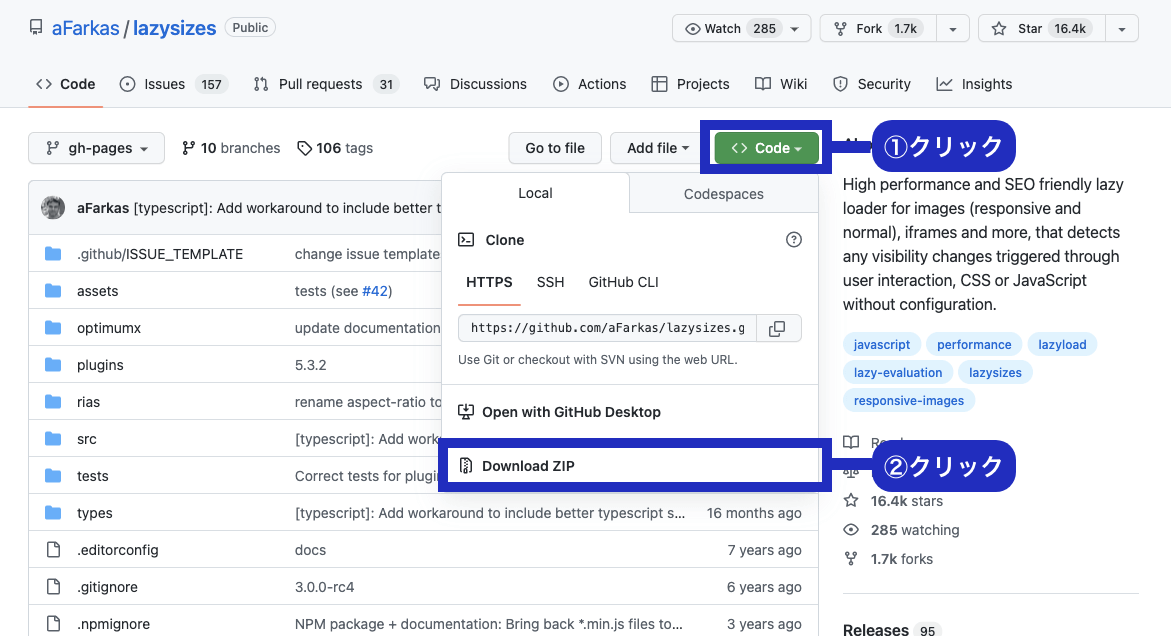1172x636 pixels.
Task: Open the Security tab
Action: click(872, 84)
